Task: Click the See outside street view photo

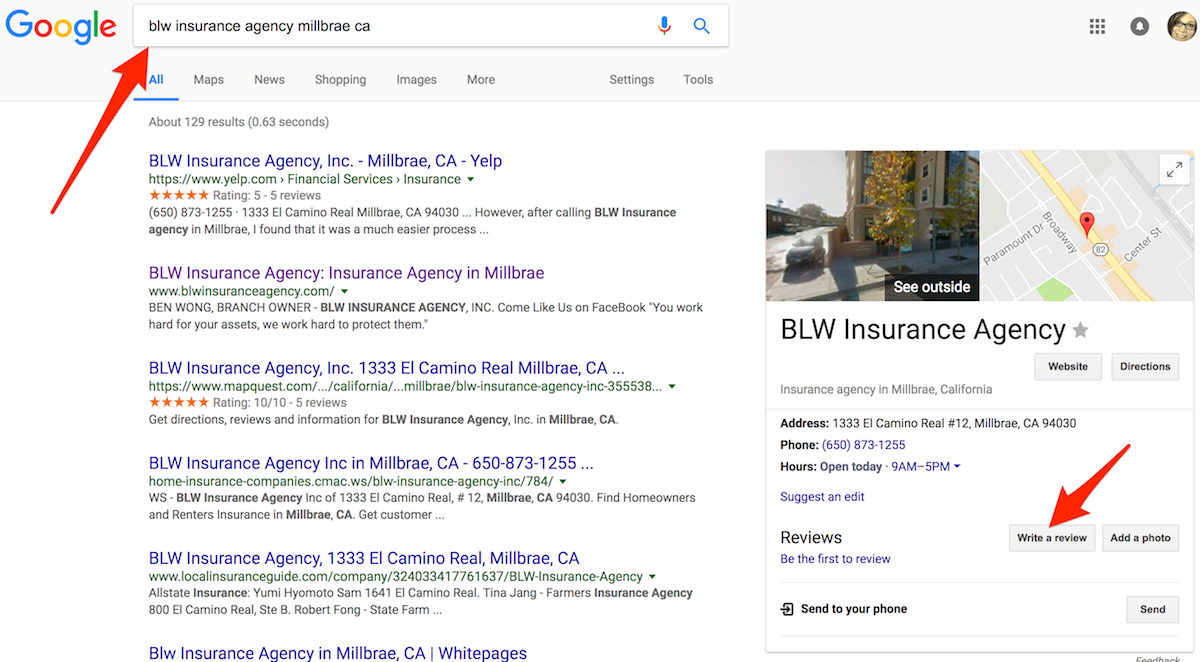Action: (x=872, y=226)
